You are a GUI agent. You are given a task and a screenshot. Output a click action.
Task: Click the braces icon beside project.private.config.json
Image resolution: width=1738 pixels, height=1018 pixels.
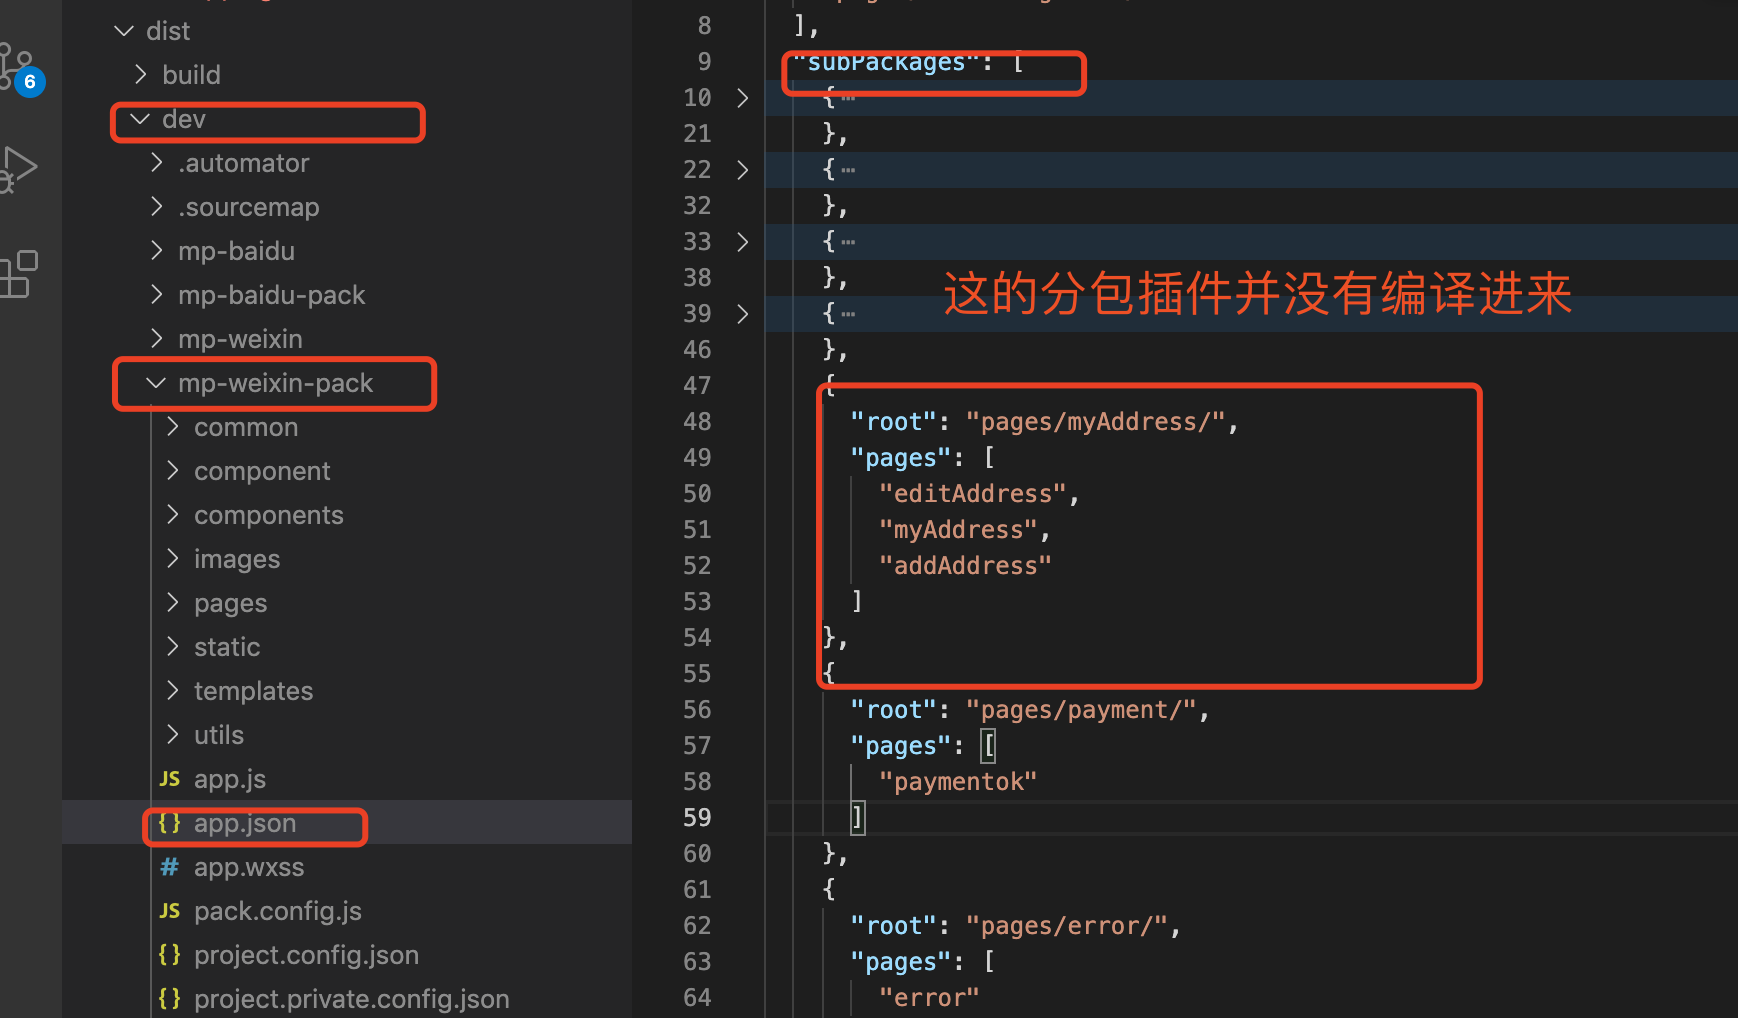(170, 999)
